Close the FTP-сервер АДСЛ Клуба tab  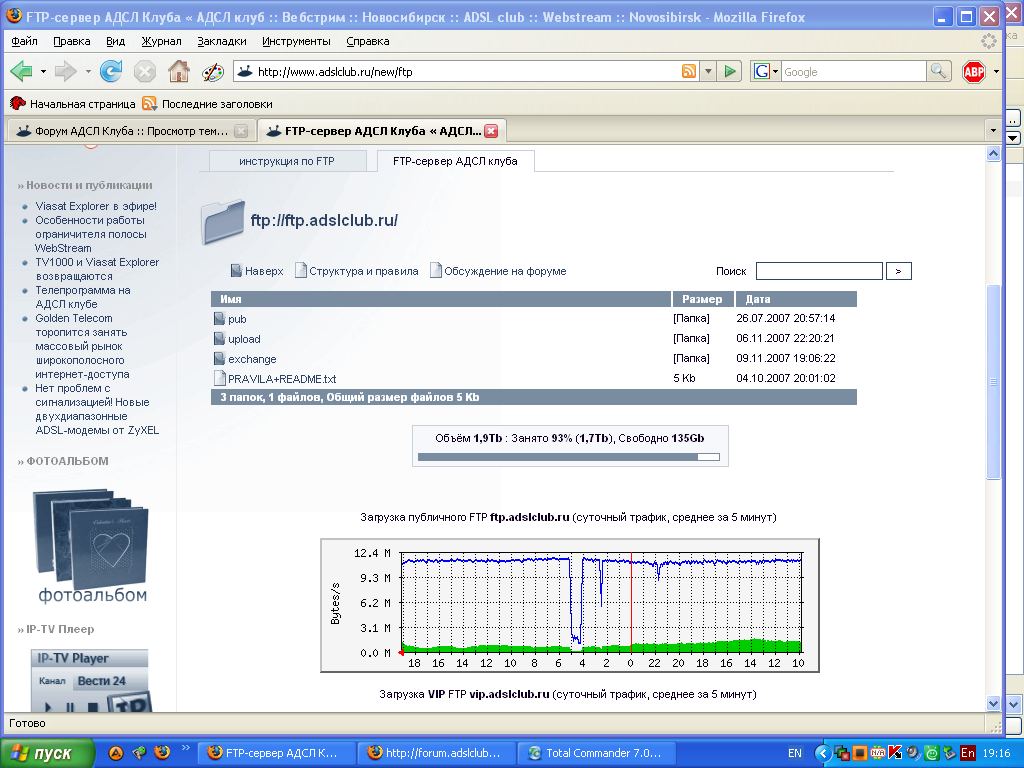491,131
